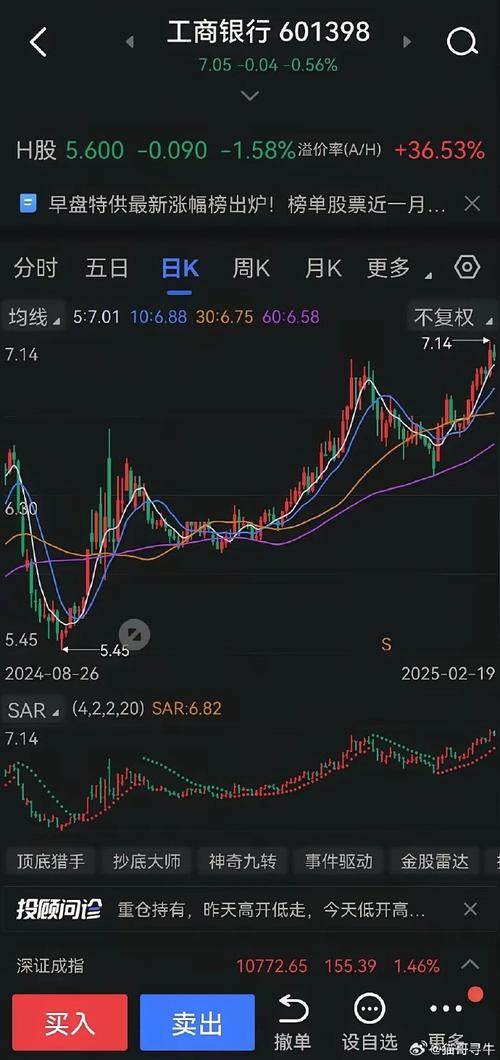Select the 金股雷达 indicator chip
The width and height of the screenshot is (500, 1060).
pos(434,861)
